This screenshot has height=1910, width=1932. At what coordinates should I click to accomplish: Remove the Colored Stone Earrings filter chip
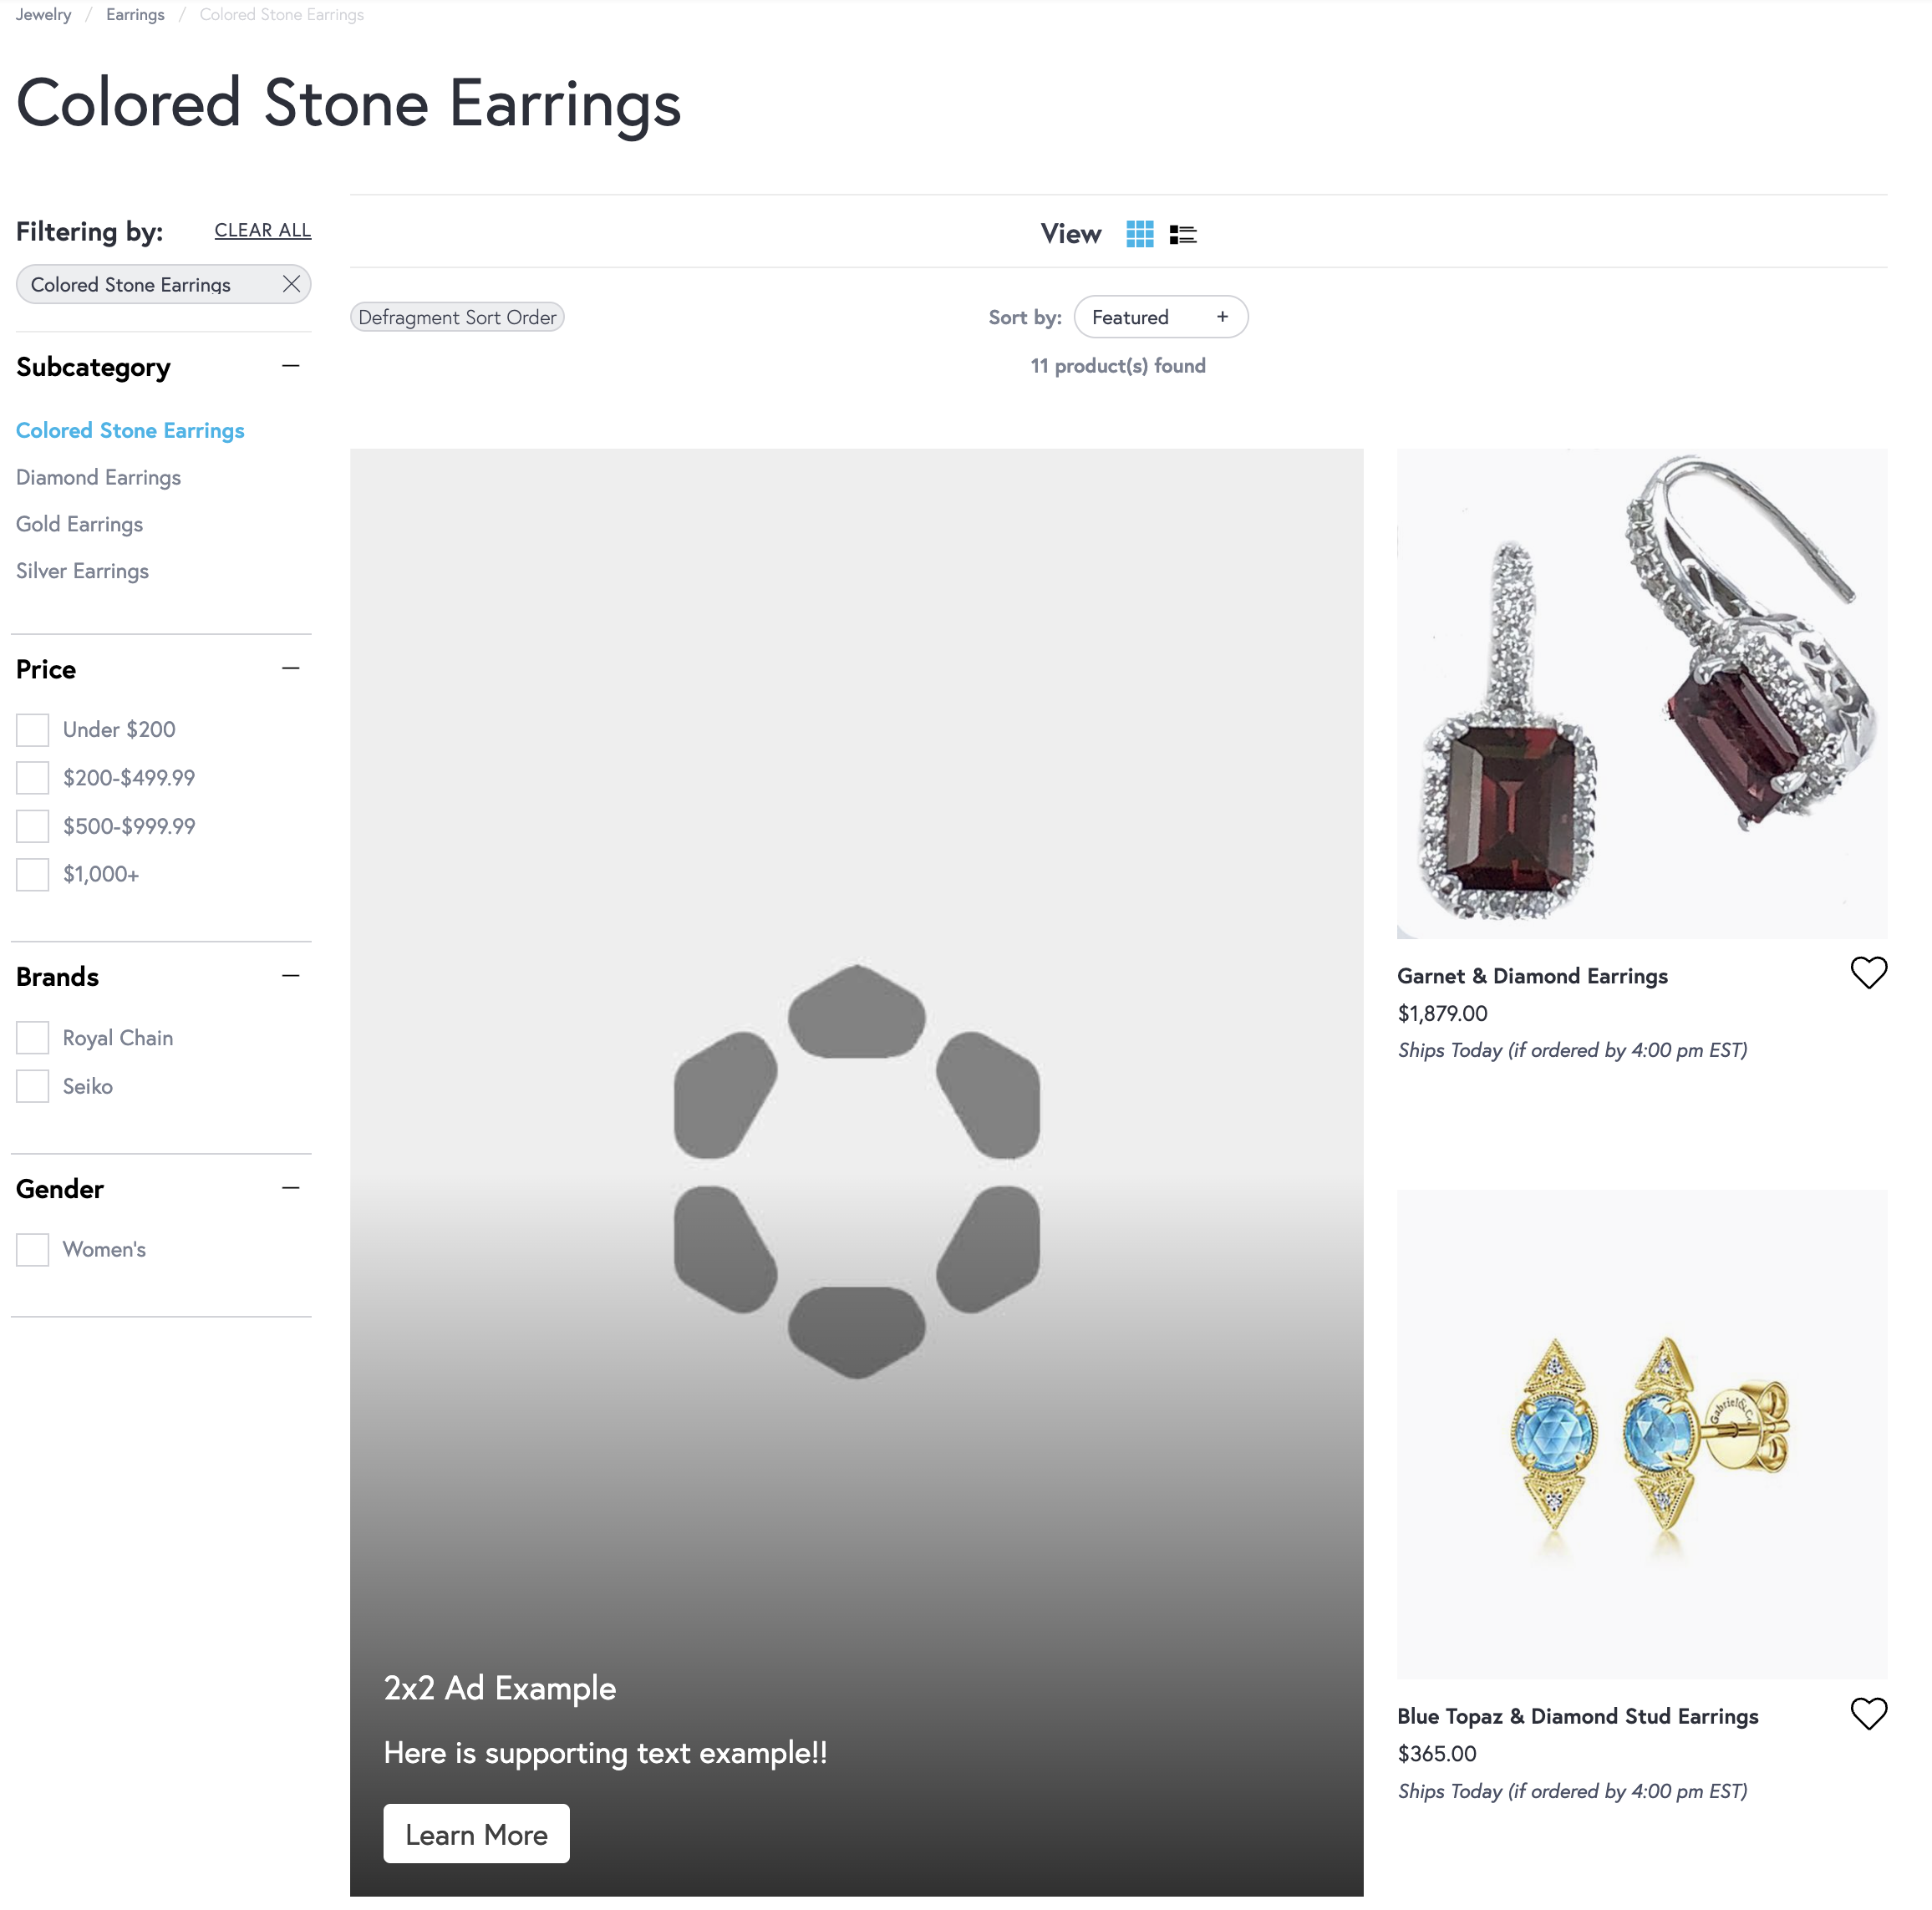(x=291, y=284)
